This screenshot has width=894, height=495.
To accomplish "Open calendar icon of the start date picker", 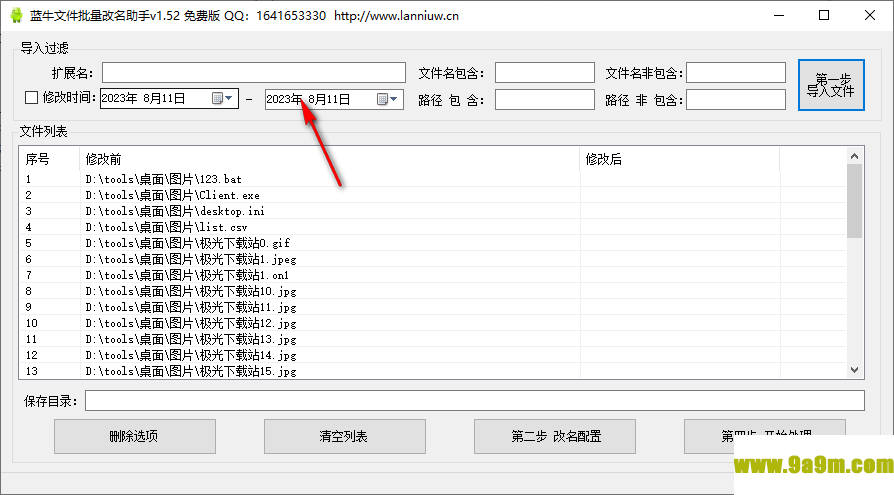I will coord(217,98).
